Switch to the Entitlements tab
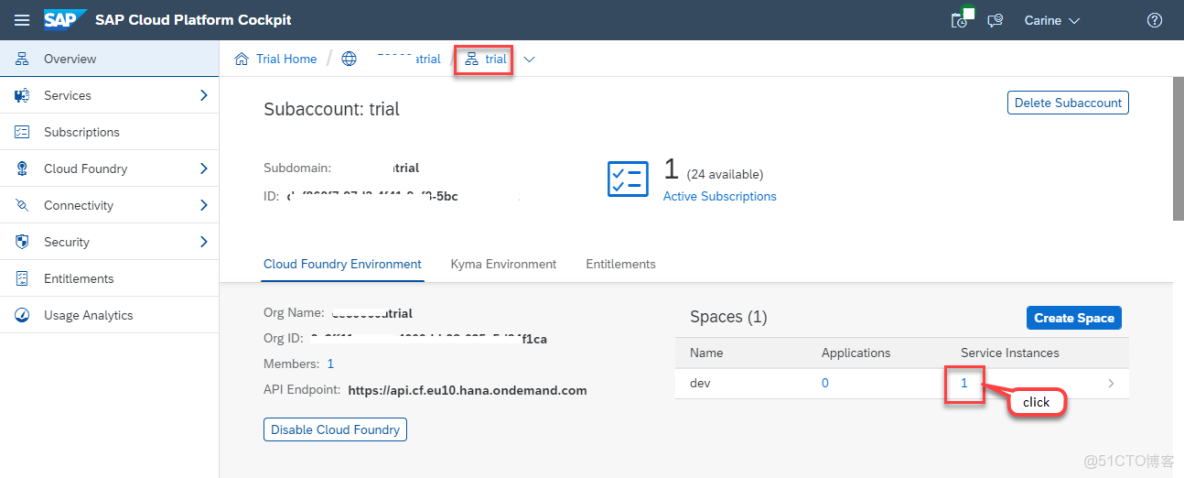This screenshot has width=1184, height=478. (621, 264)
